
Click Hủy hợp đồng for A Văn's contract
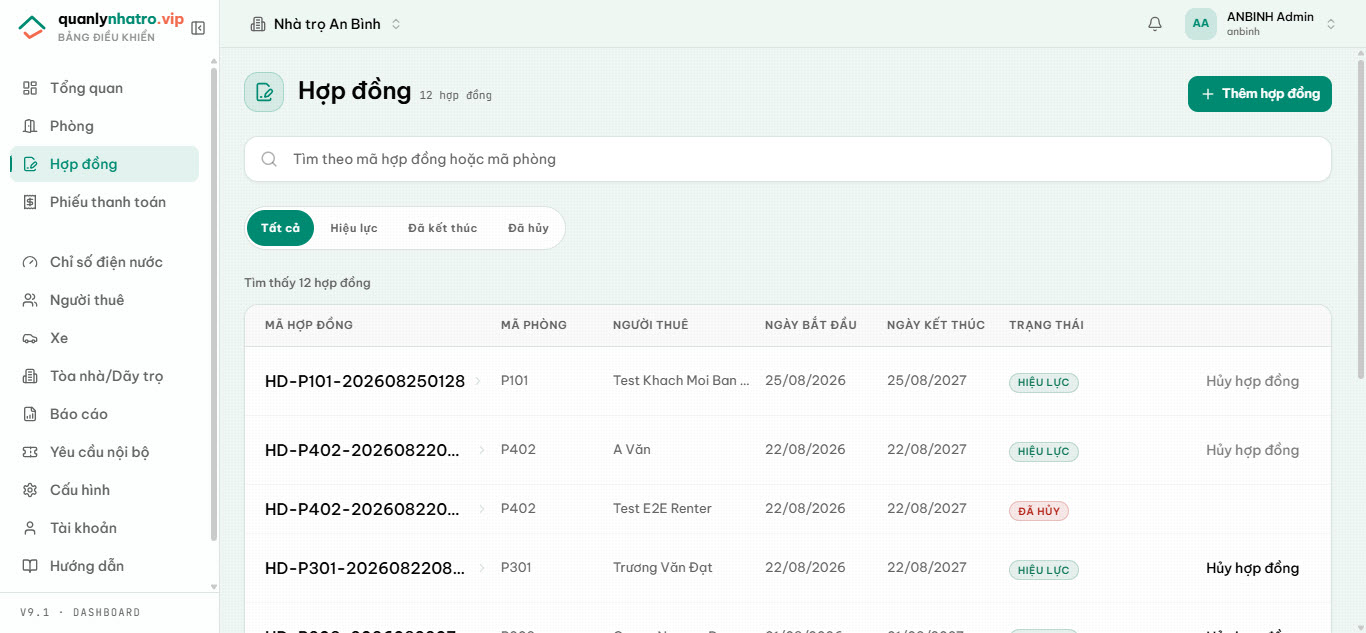(1253, 450)
